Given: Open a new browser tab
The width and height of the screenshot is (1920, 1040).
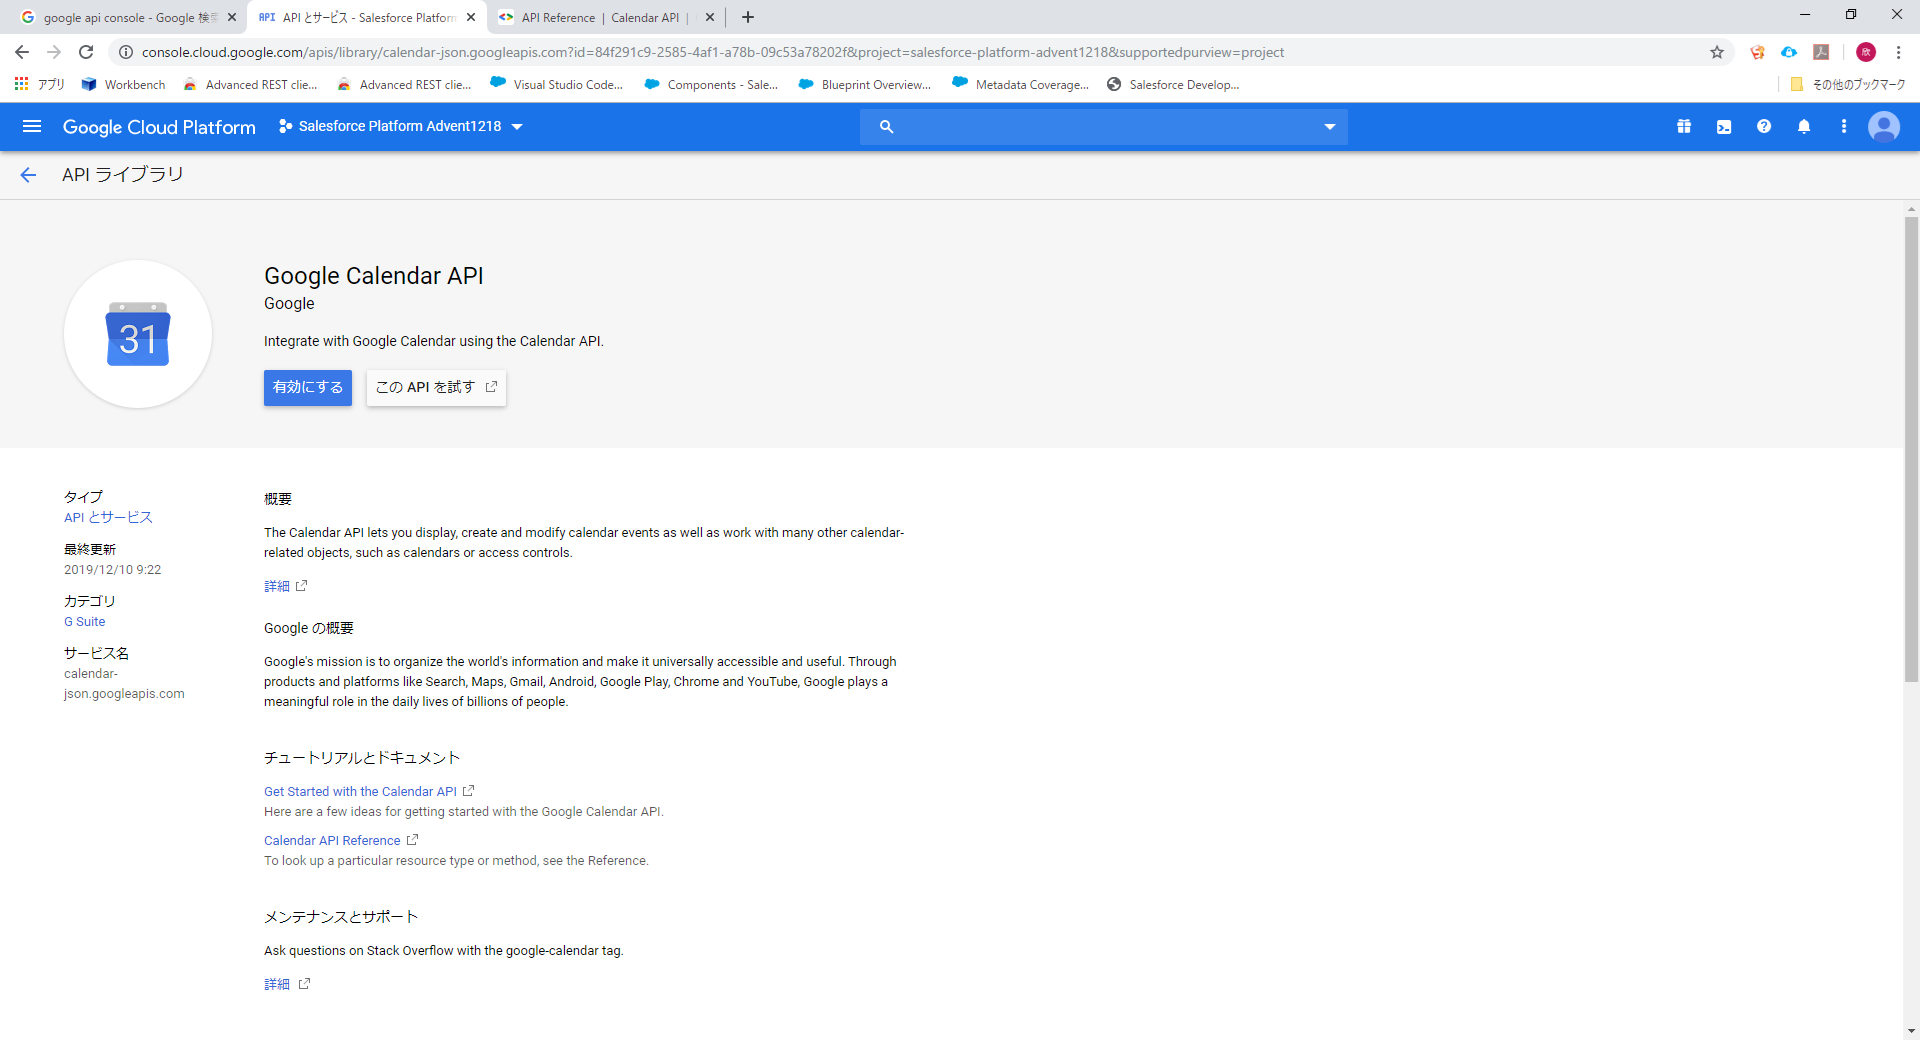Looking at the screenshot, I should click(748, 17).
